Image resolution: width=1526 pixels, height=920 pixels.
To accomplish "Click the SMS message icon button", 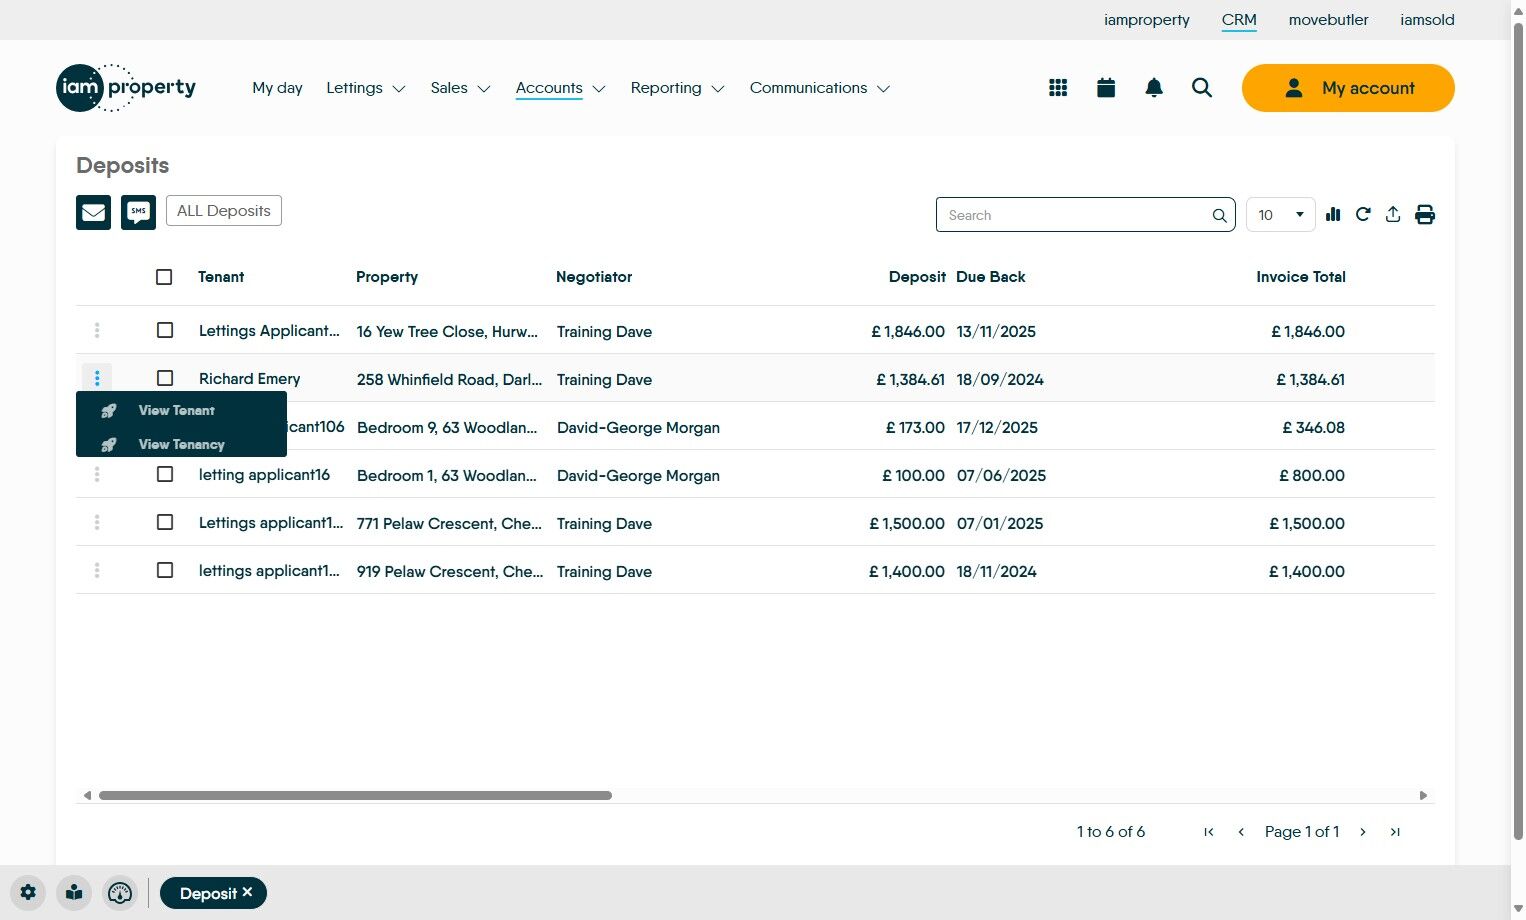I will click(138, 212).
